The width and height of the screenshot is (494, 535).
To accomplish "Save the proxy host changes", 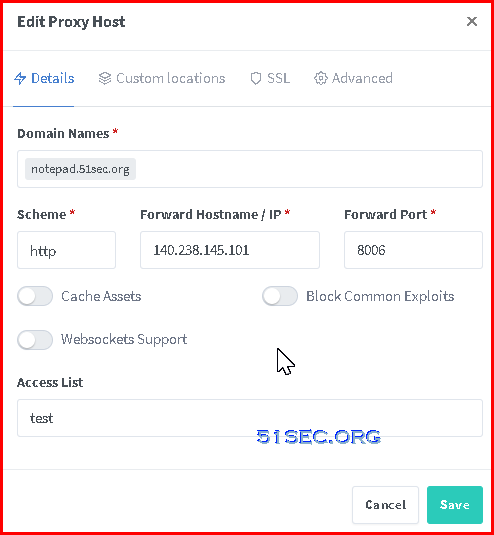I will [x=455, y=505].
